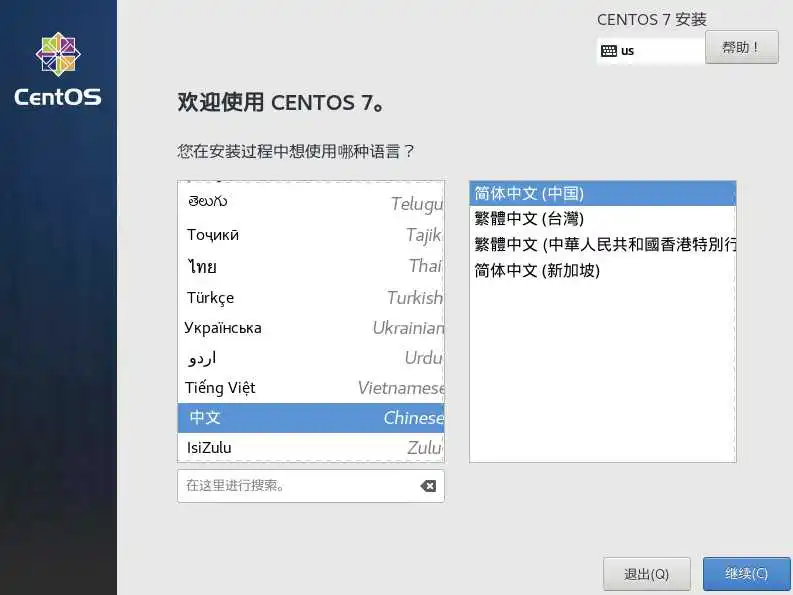Select locale 繁體中文 (台灣)
The image size is (793, 595).
(602, 219)
